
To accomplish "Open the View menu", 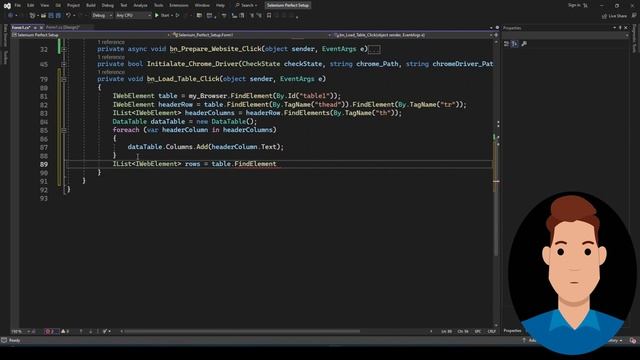I will click(44, 5).
